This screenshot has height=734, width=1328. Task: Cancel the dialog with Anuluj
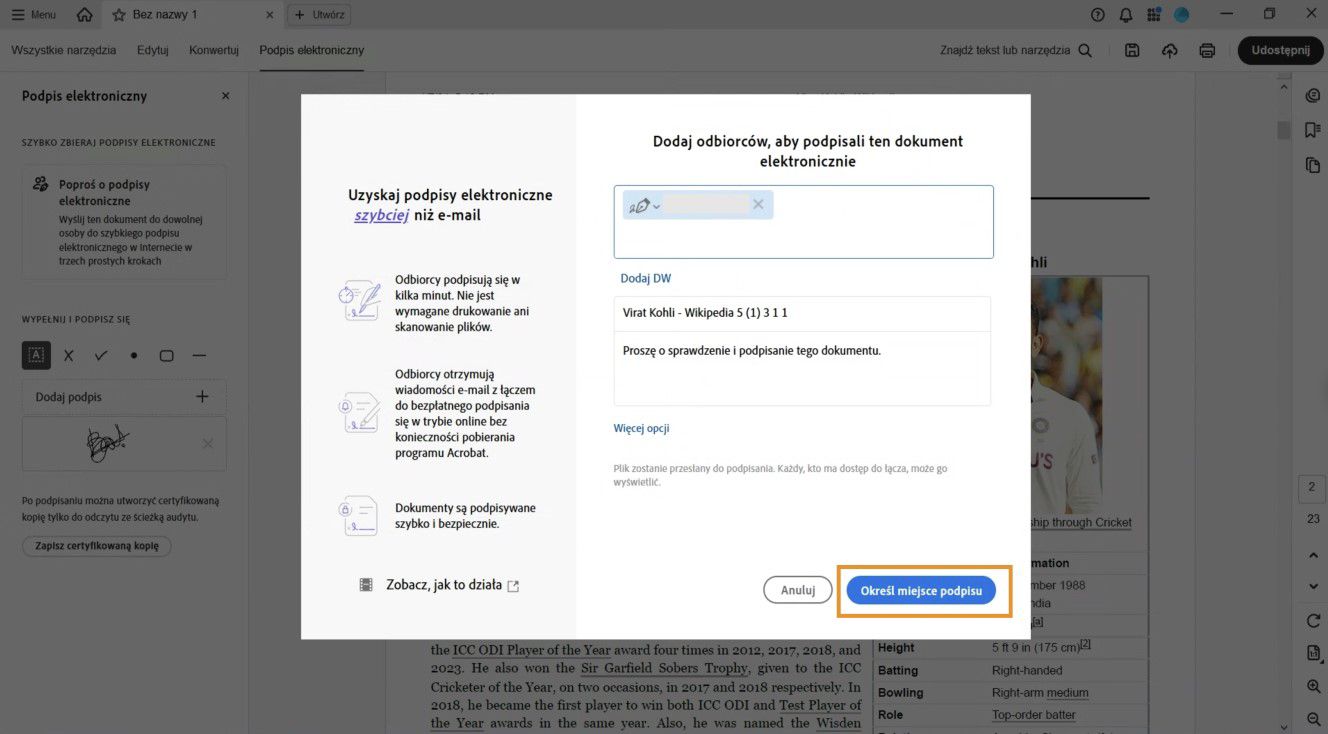(x=798, y=590)
